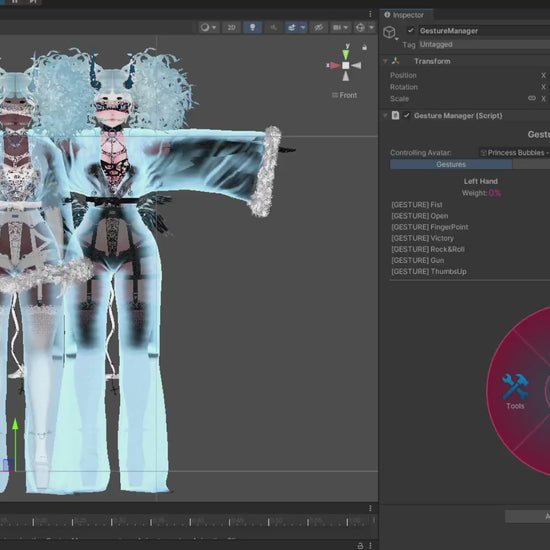Click the Position label
The height and width of the screenshot is (550, 550).
pyautogui.click(x=403, y=75)
